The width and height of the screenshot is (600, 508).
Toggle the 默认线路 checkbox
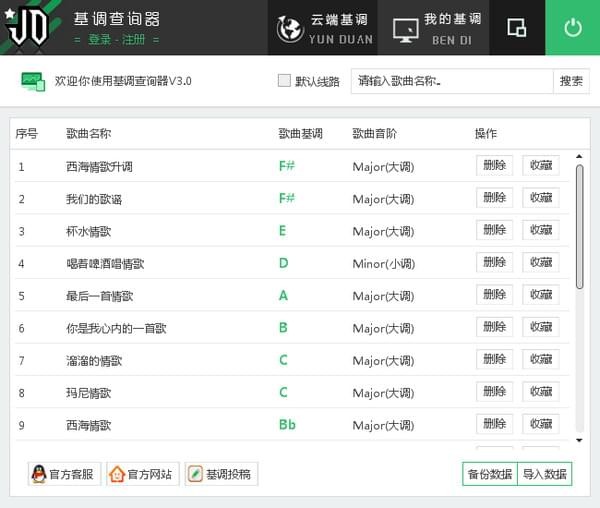click(284, 81)
